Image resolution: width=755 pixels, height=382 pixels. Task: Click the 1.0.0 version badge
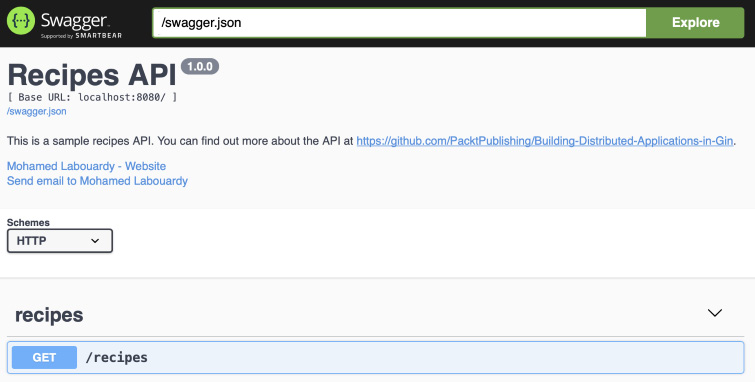click(200, 66)
